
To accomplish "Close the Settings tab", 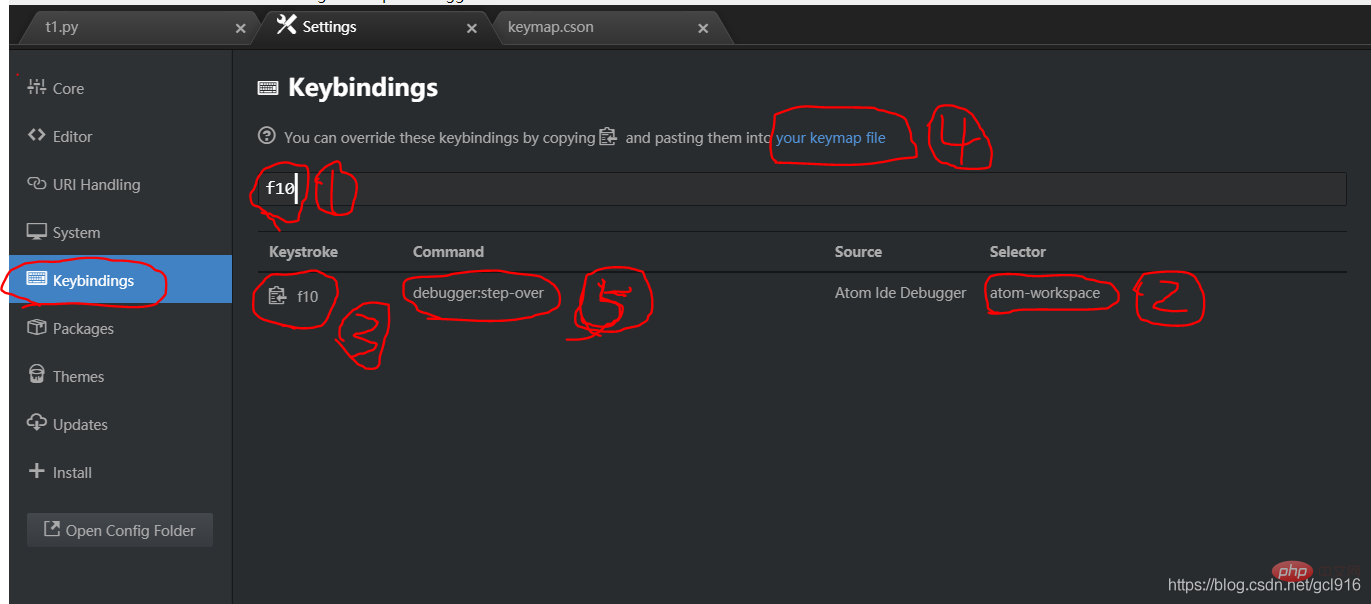I will point(472,28).
